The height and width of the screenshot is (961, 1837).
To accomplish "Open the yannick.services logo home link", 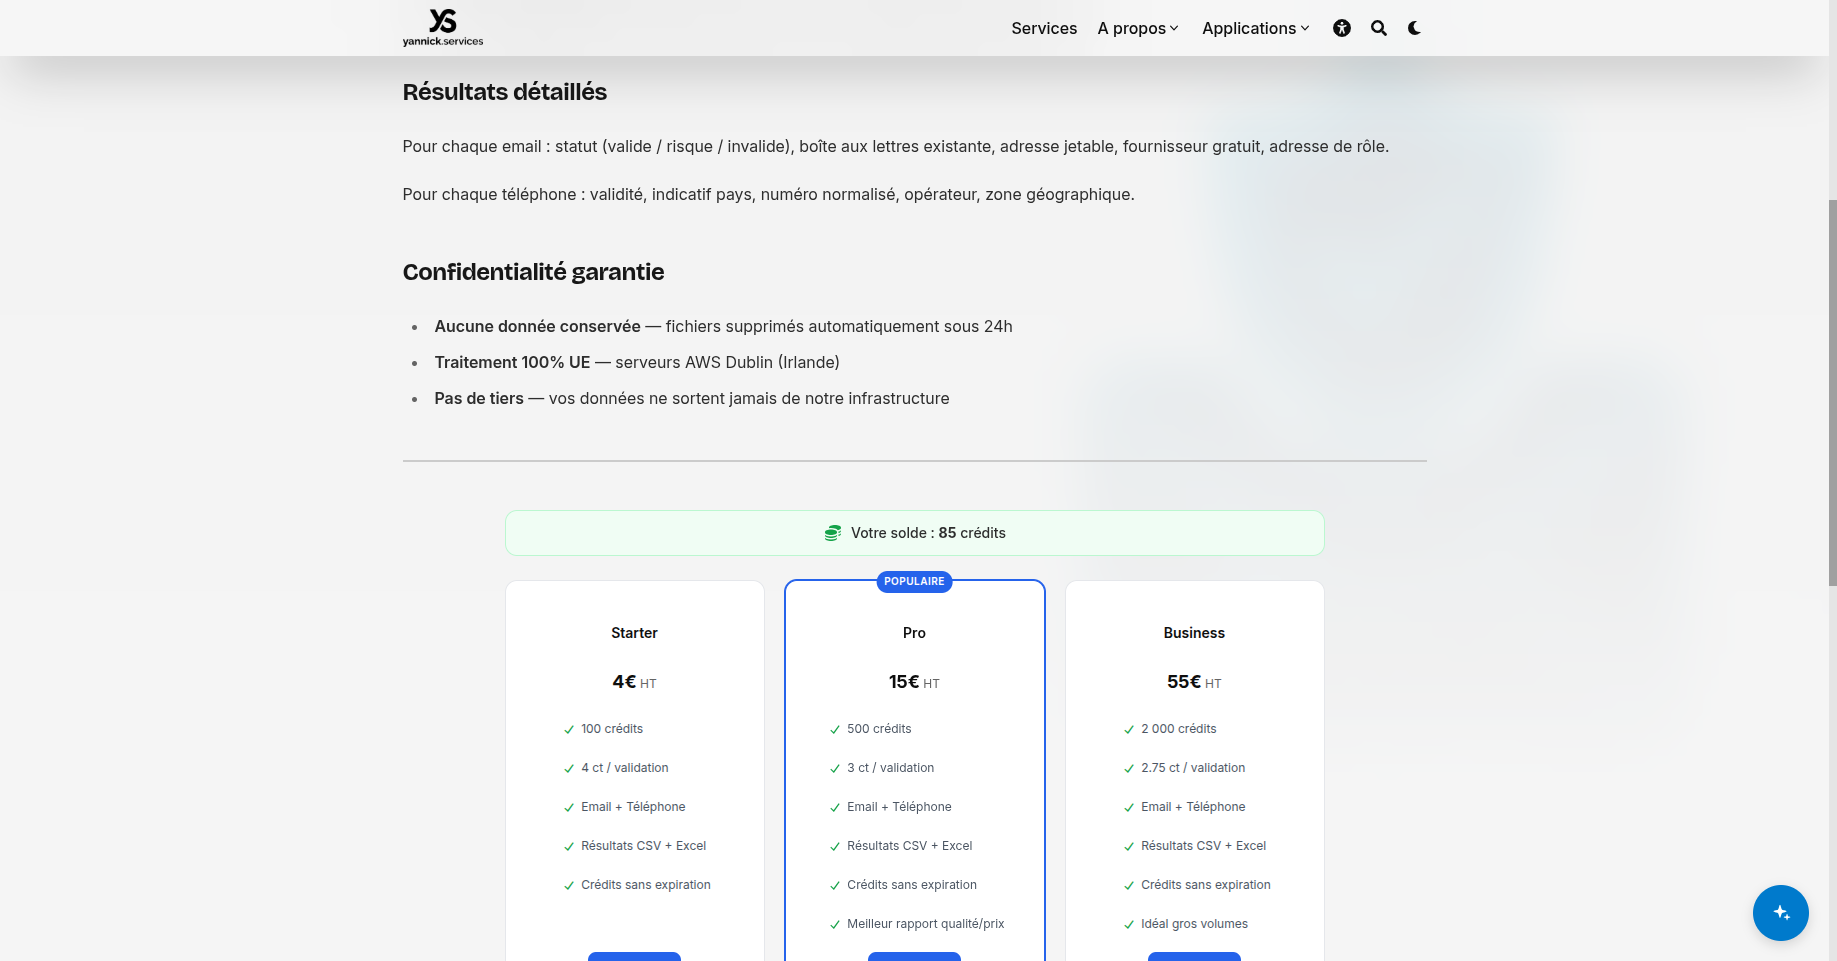I will tap(443, 27).
